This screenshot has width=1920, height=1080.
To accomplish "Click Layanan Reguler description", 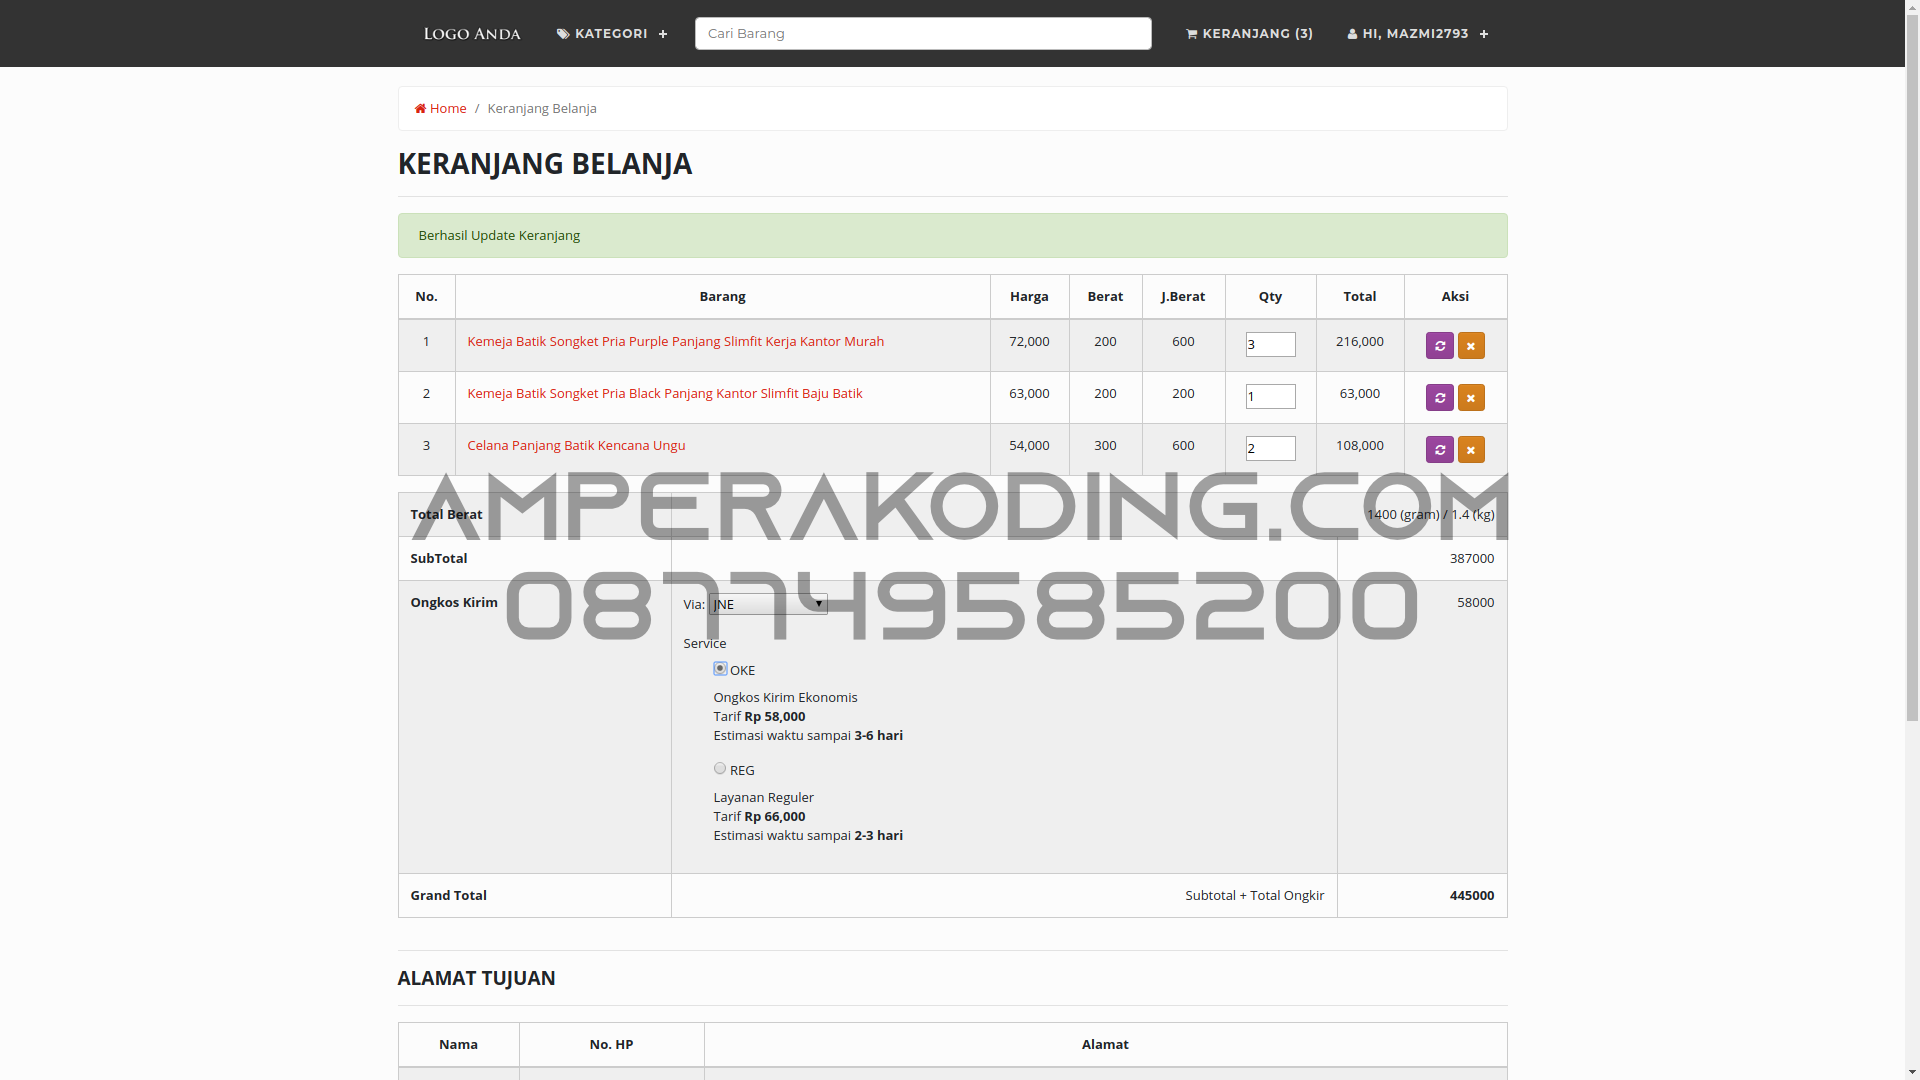I will pyautogui.click(x=763, y=797).
